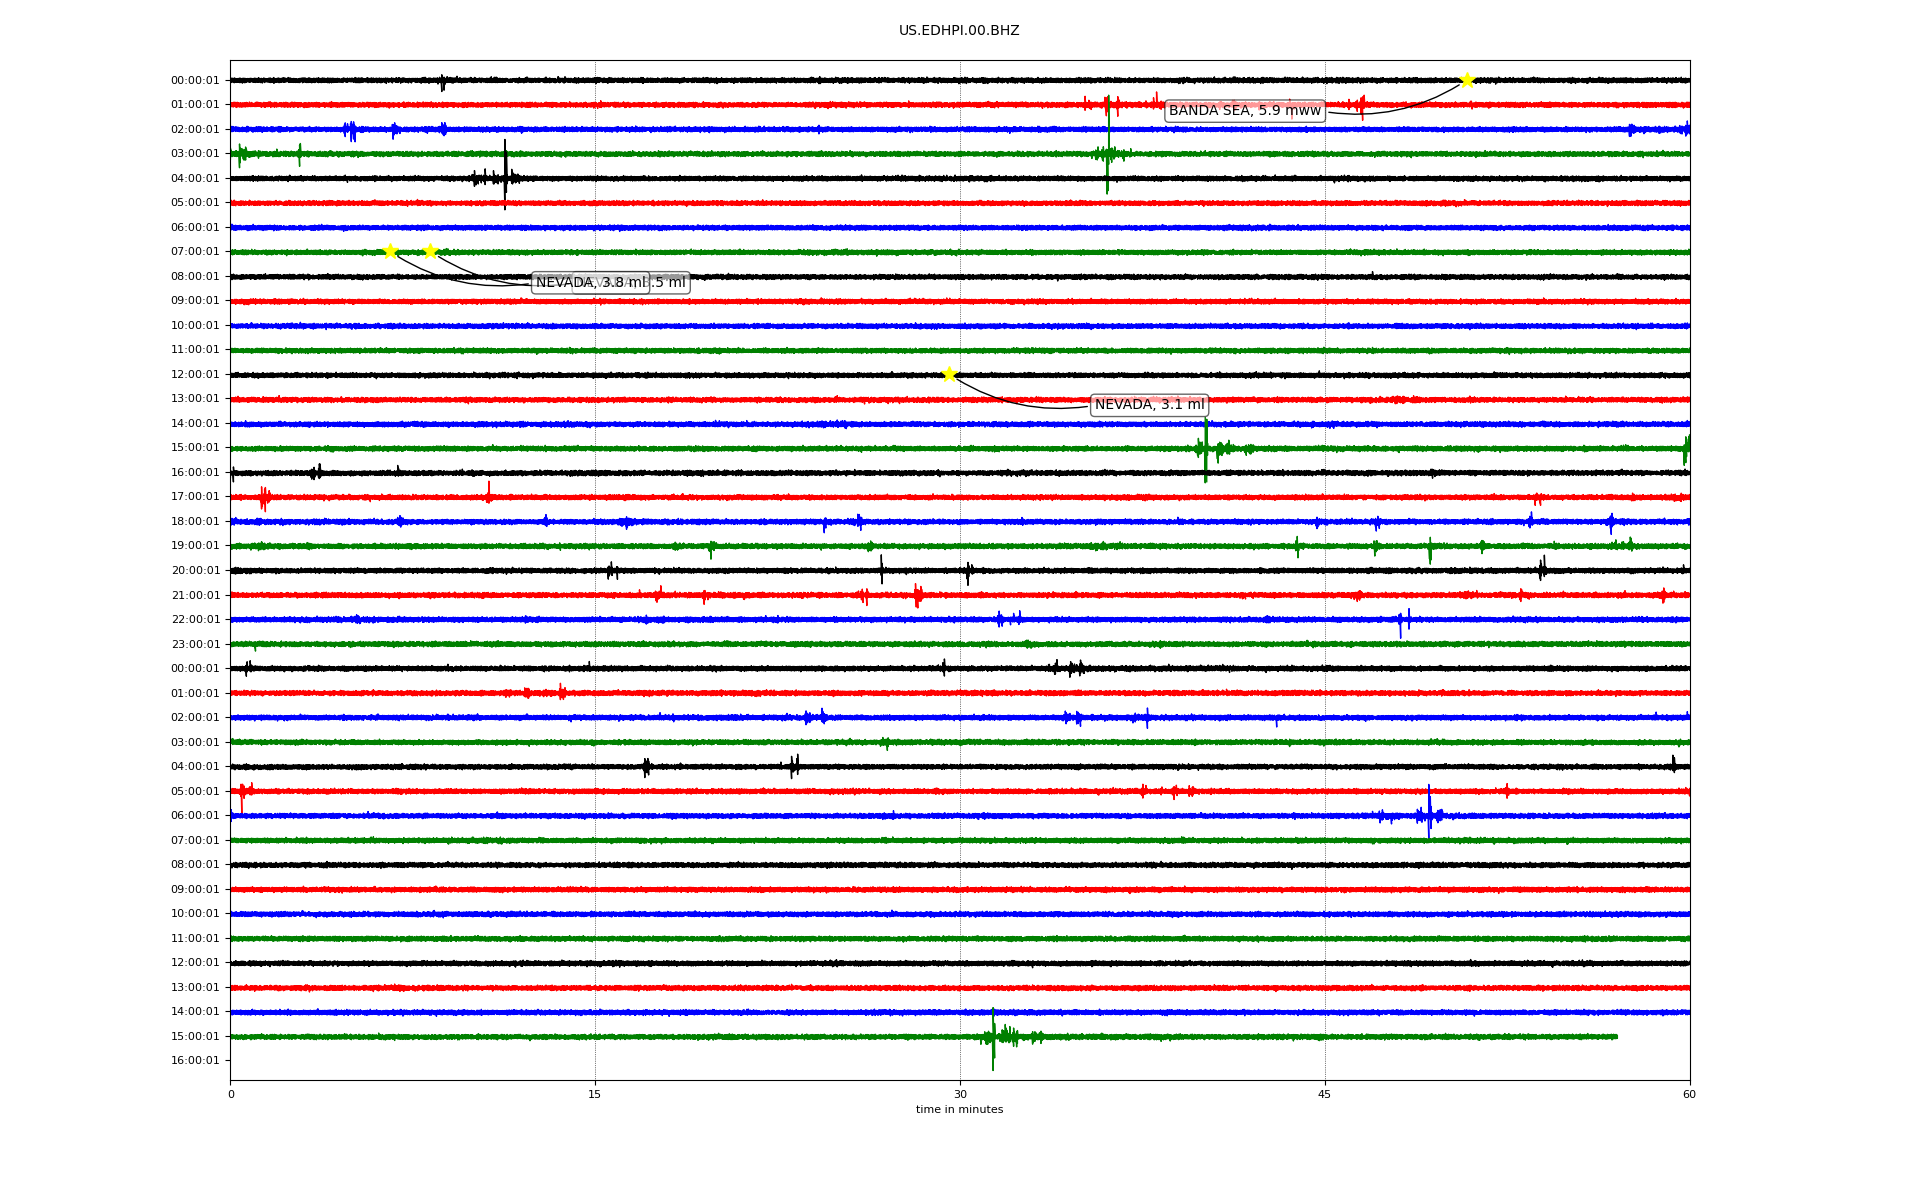Click the 21:00:01 trace time label

coord(195,595)
